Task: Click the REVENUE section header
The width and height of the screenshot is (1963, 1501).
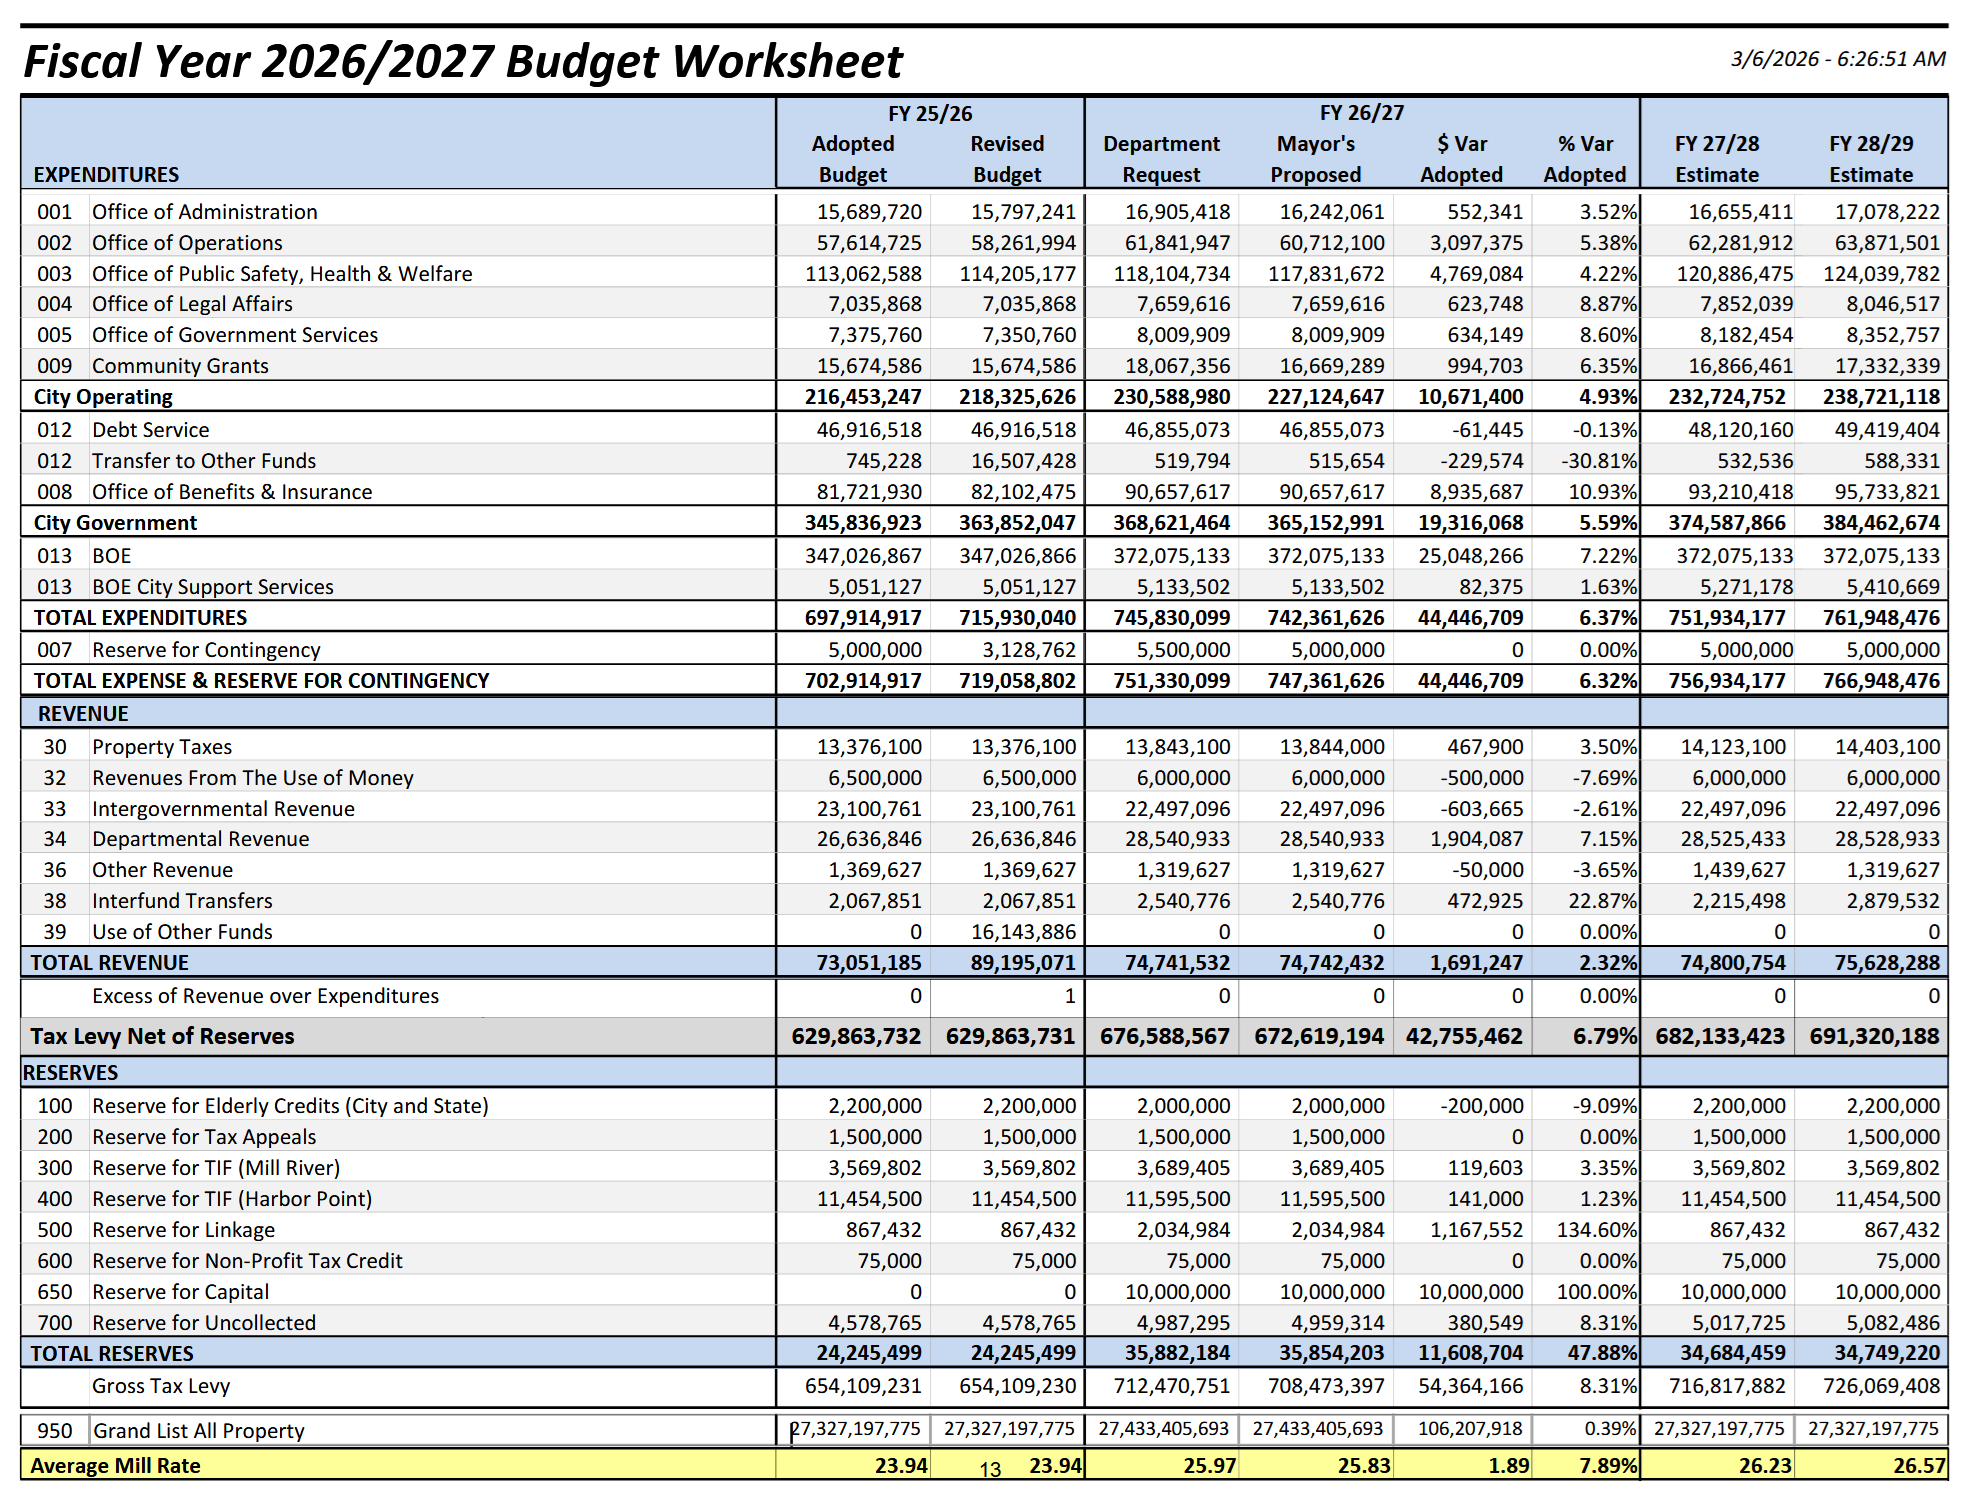Action: [83, 714]
